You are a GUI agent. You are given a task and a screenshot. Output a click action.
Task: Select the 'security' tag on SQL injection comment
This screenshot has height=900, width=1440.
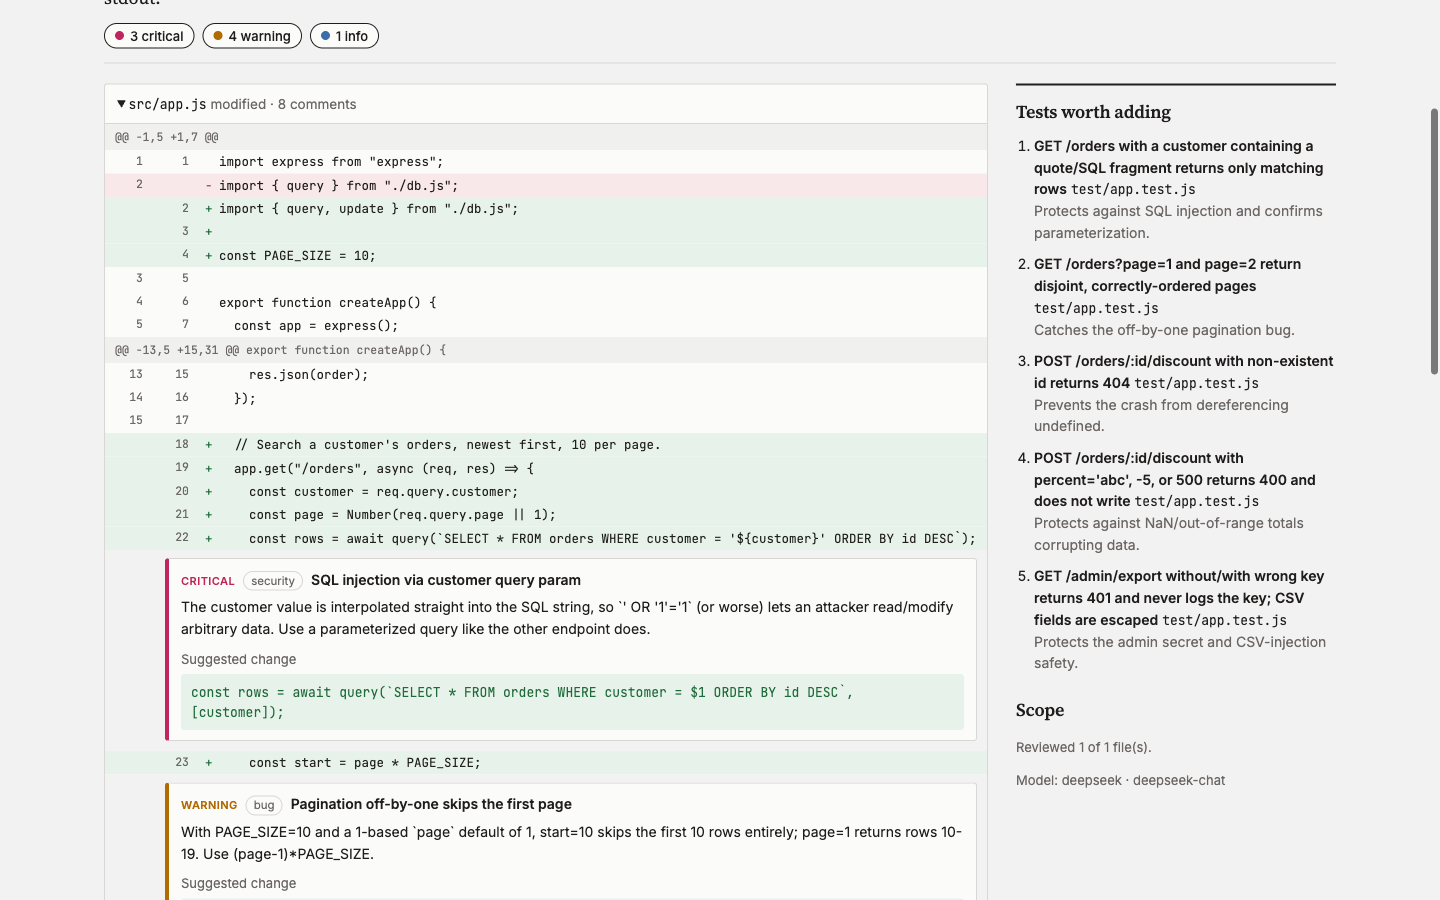[273, 581]
